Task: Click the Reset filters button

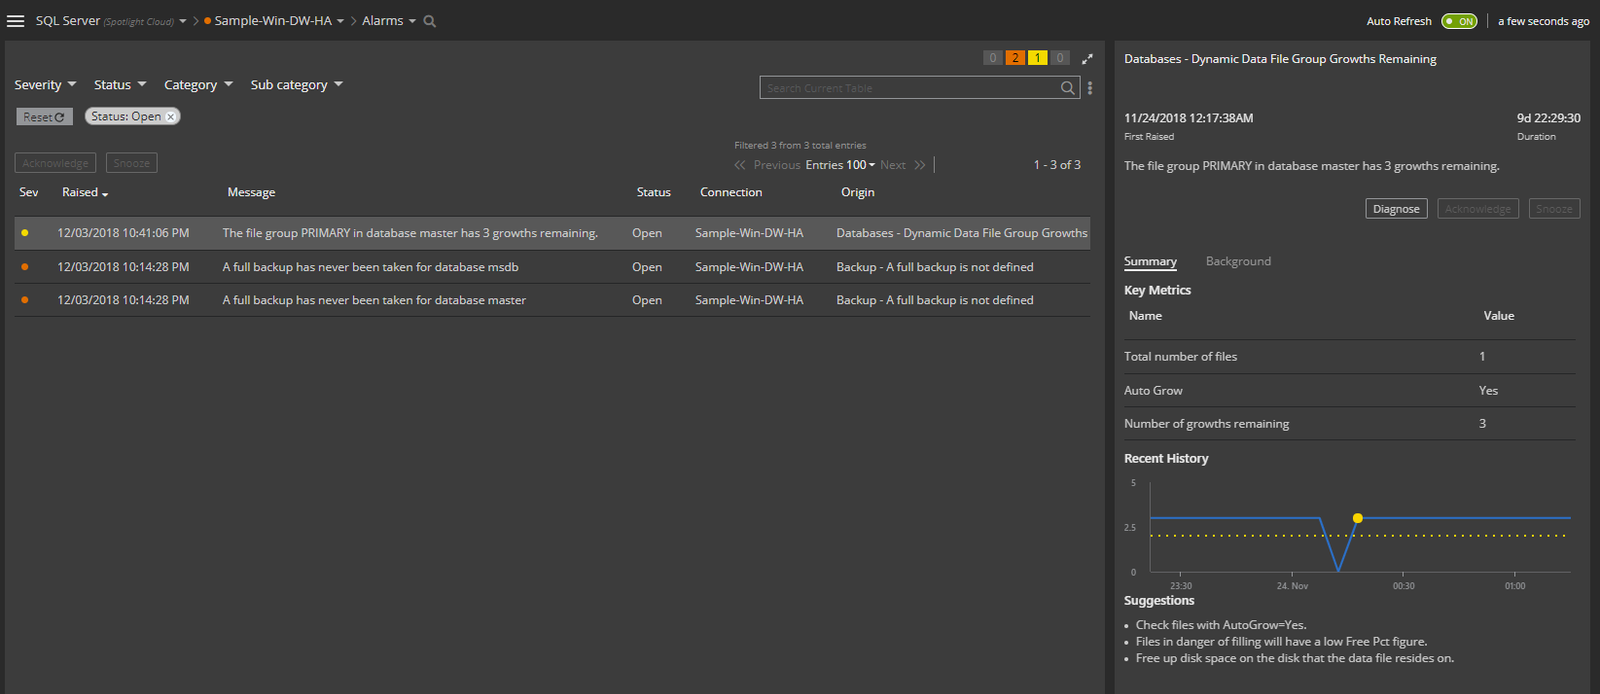Action: tap(44, 117)
